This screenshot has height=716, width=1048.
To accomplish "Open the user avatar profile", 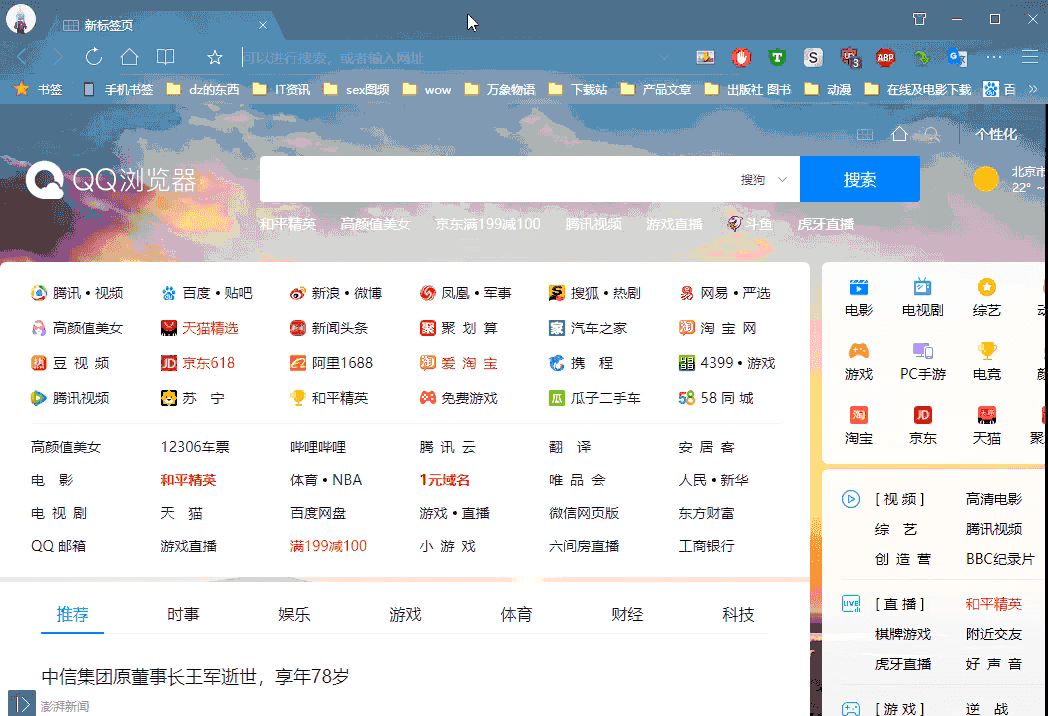I will coord(21,19).
